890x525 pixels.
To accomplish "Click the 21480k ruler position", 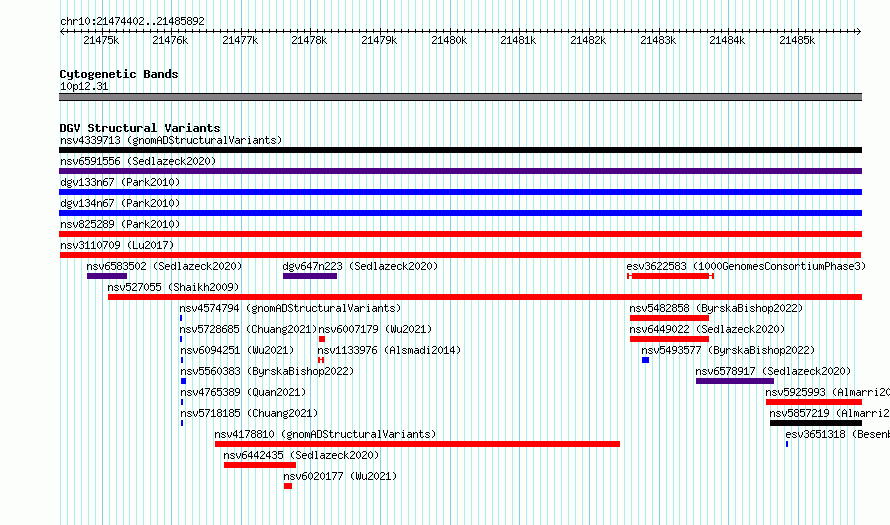I will click(x=449, y=40).
